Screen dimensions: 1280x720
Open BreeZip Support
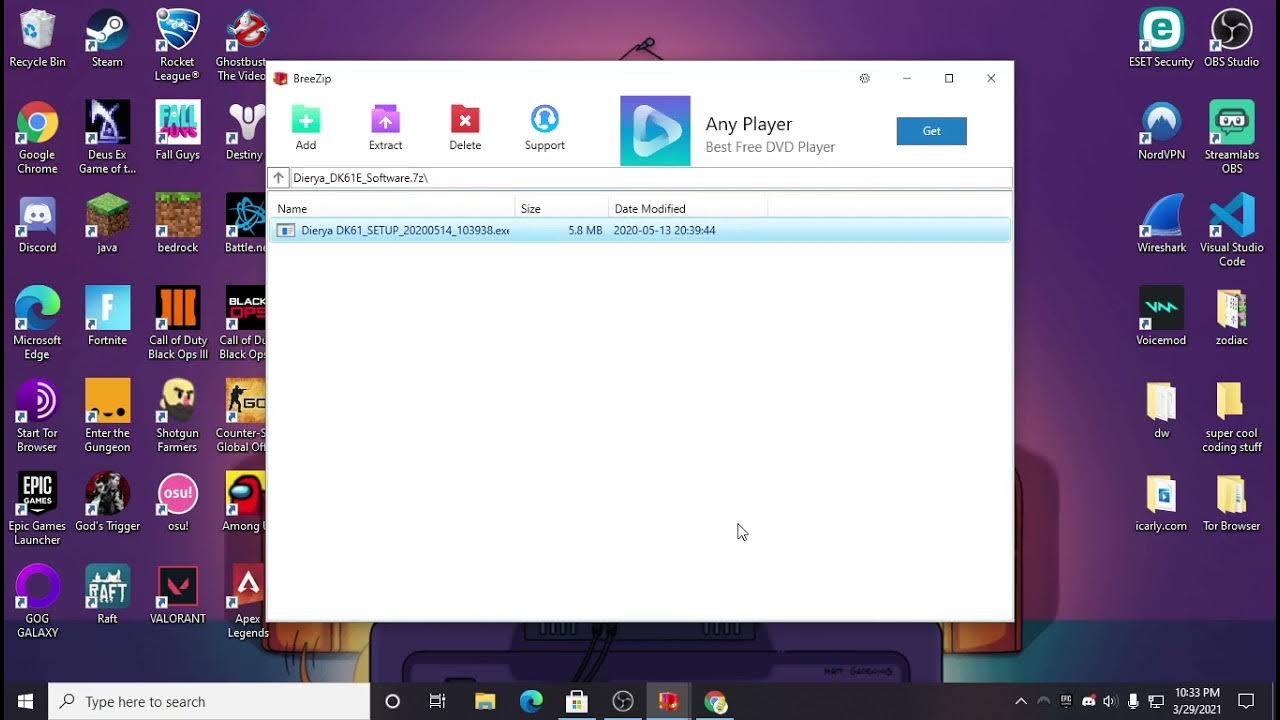coord(544,128)
